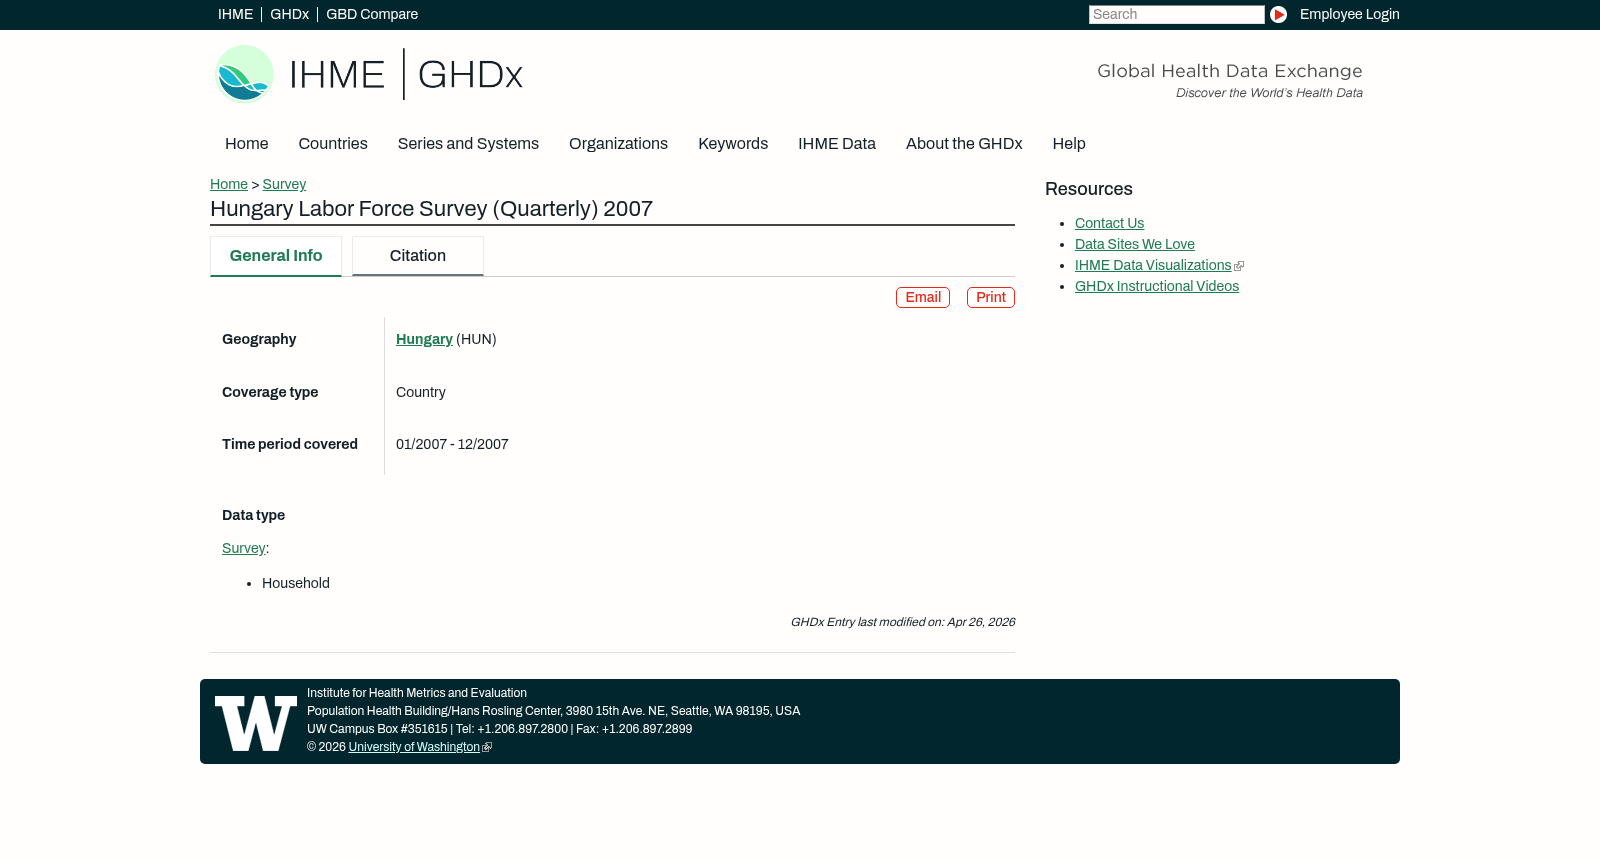Click the Discover the World's Health Data subtitle

pyautogui.click(x=1269, y=94)
